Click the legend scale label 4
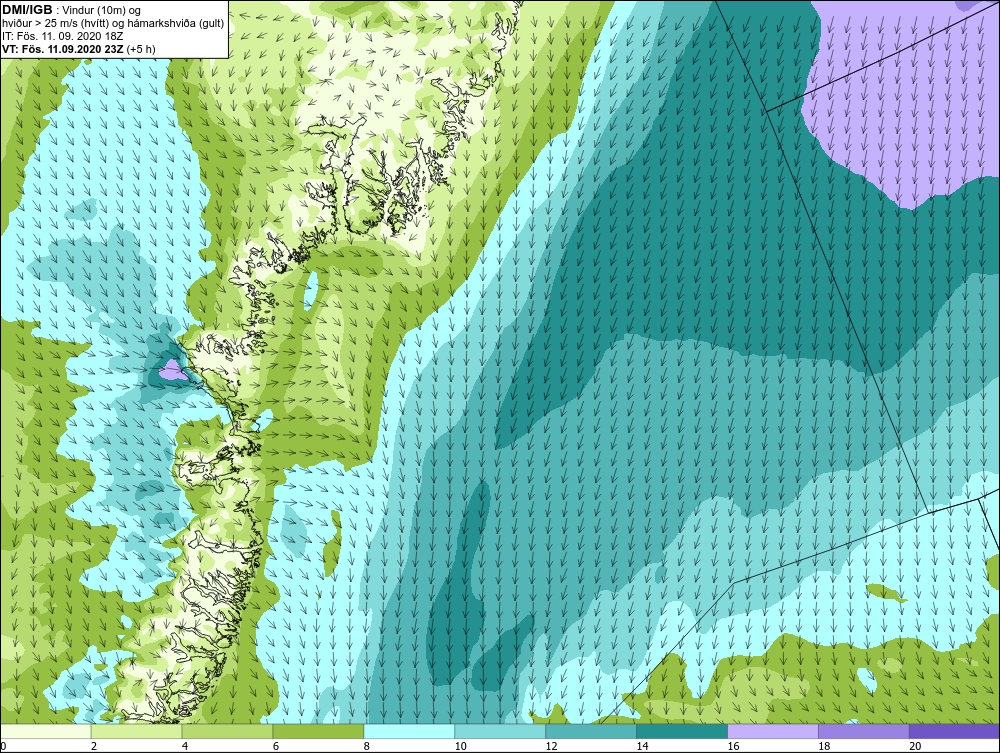Viewport: 1000px width, 753px height. click(x=185, y=746)
